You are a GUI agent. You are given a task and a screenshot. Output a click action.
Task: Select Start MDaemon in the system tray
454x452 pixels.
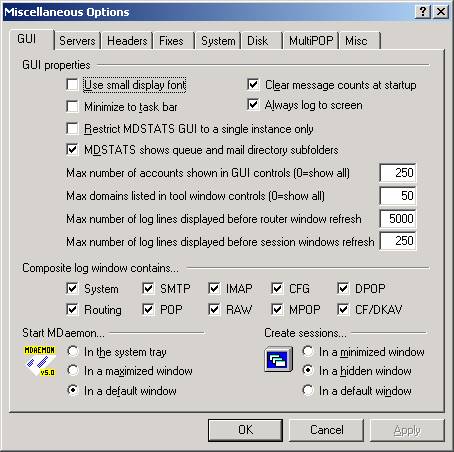pos(72,351)
